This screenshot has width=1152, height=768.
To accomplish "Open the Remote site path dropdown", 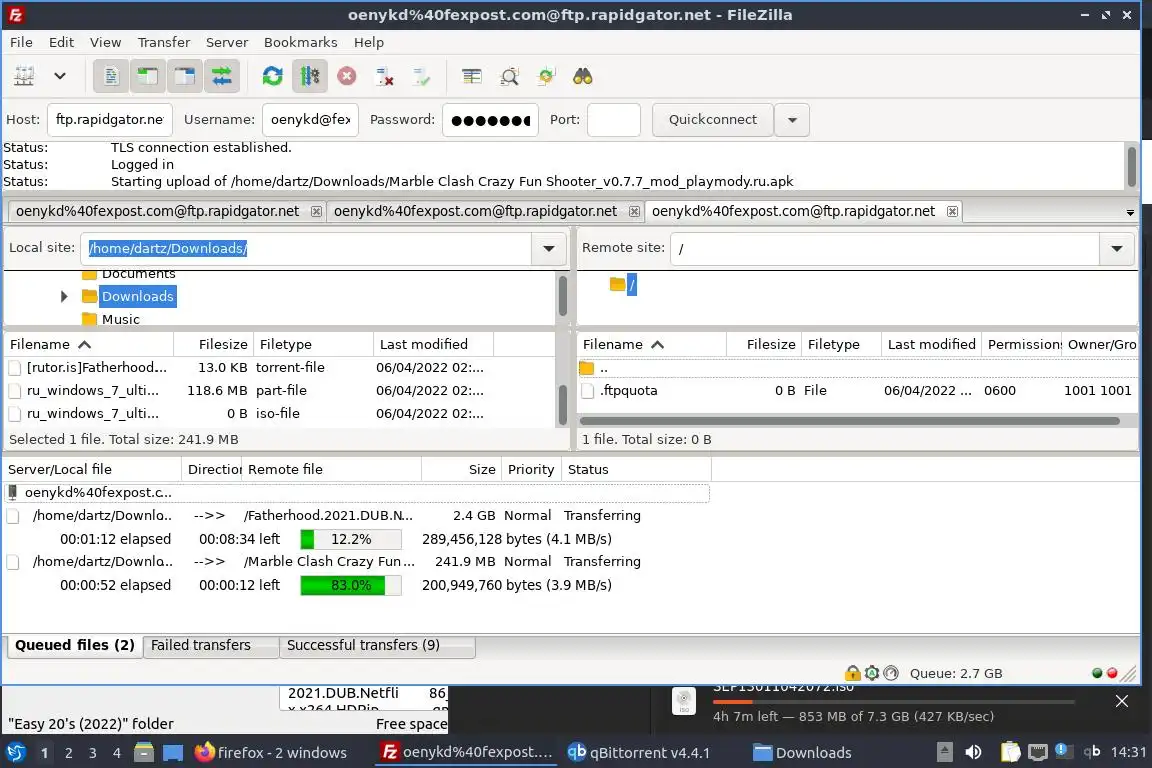I will coord(1117,248).
